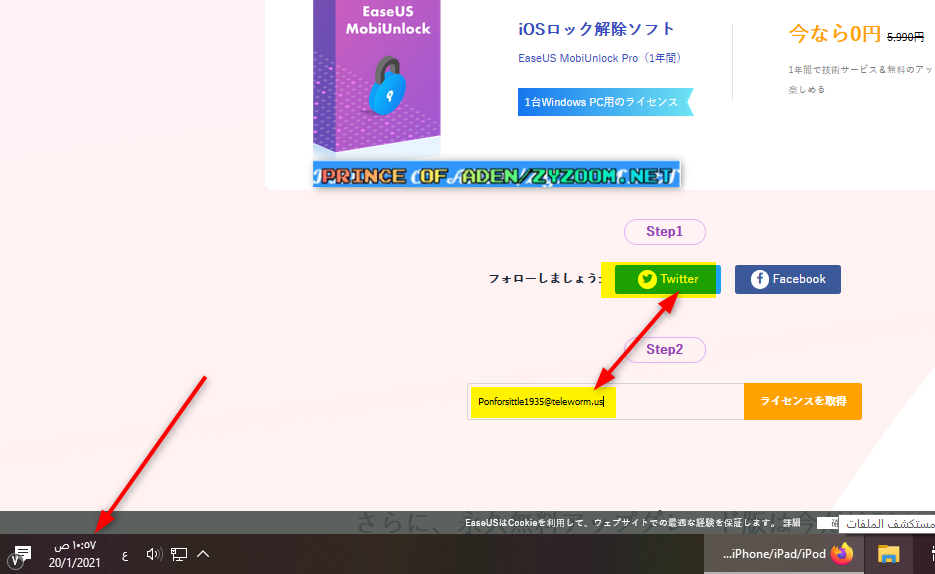Open File Explorer from the taskbar
The image size is (935, 574).
pyautogui.click(x=888, y=554)
